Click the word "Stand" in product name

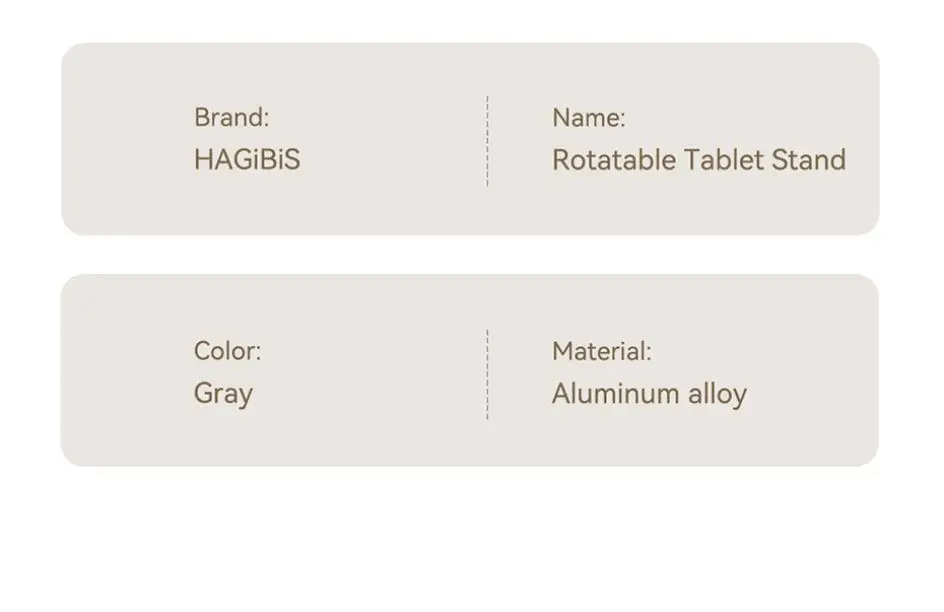[809, 160]
